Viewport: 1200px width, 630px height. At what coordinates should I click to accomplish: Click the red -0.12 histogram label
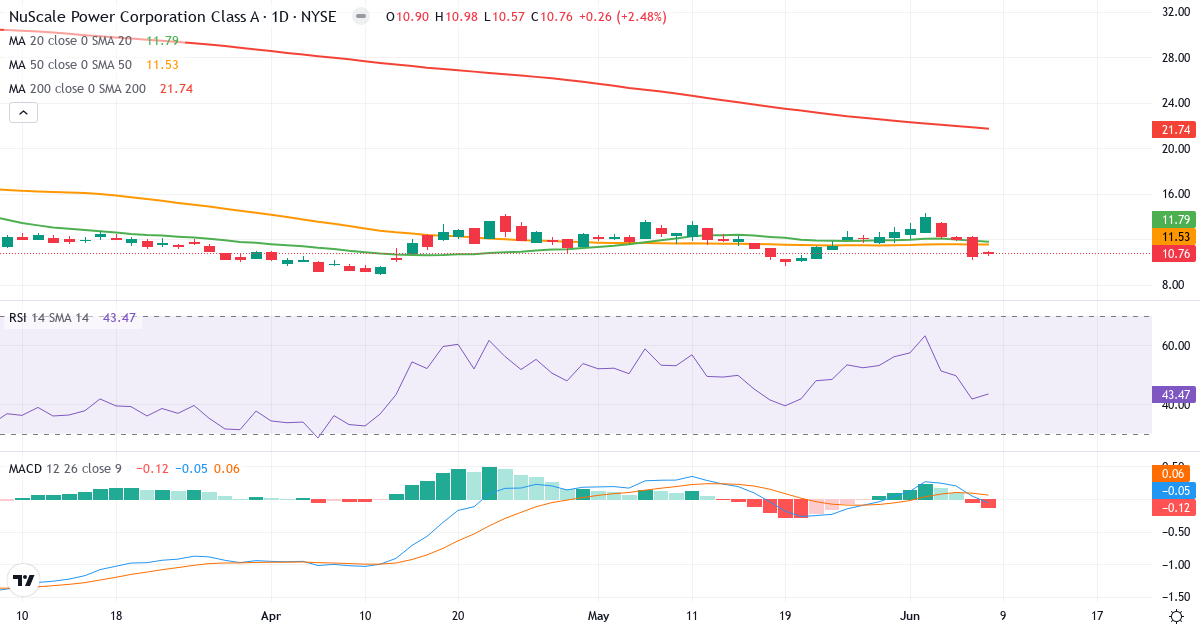click(1175, 508)
